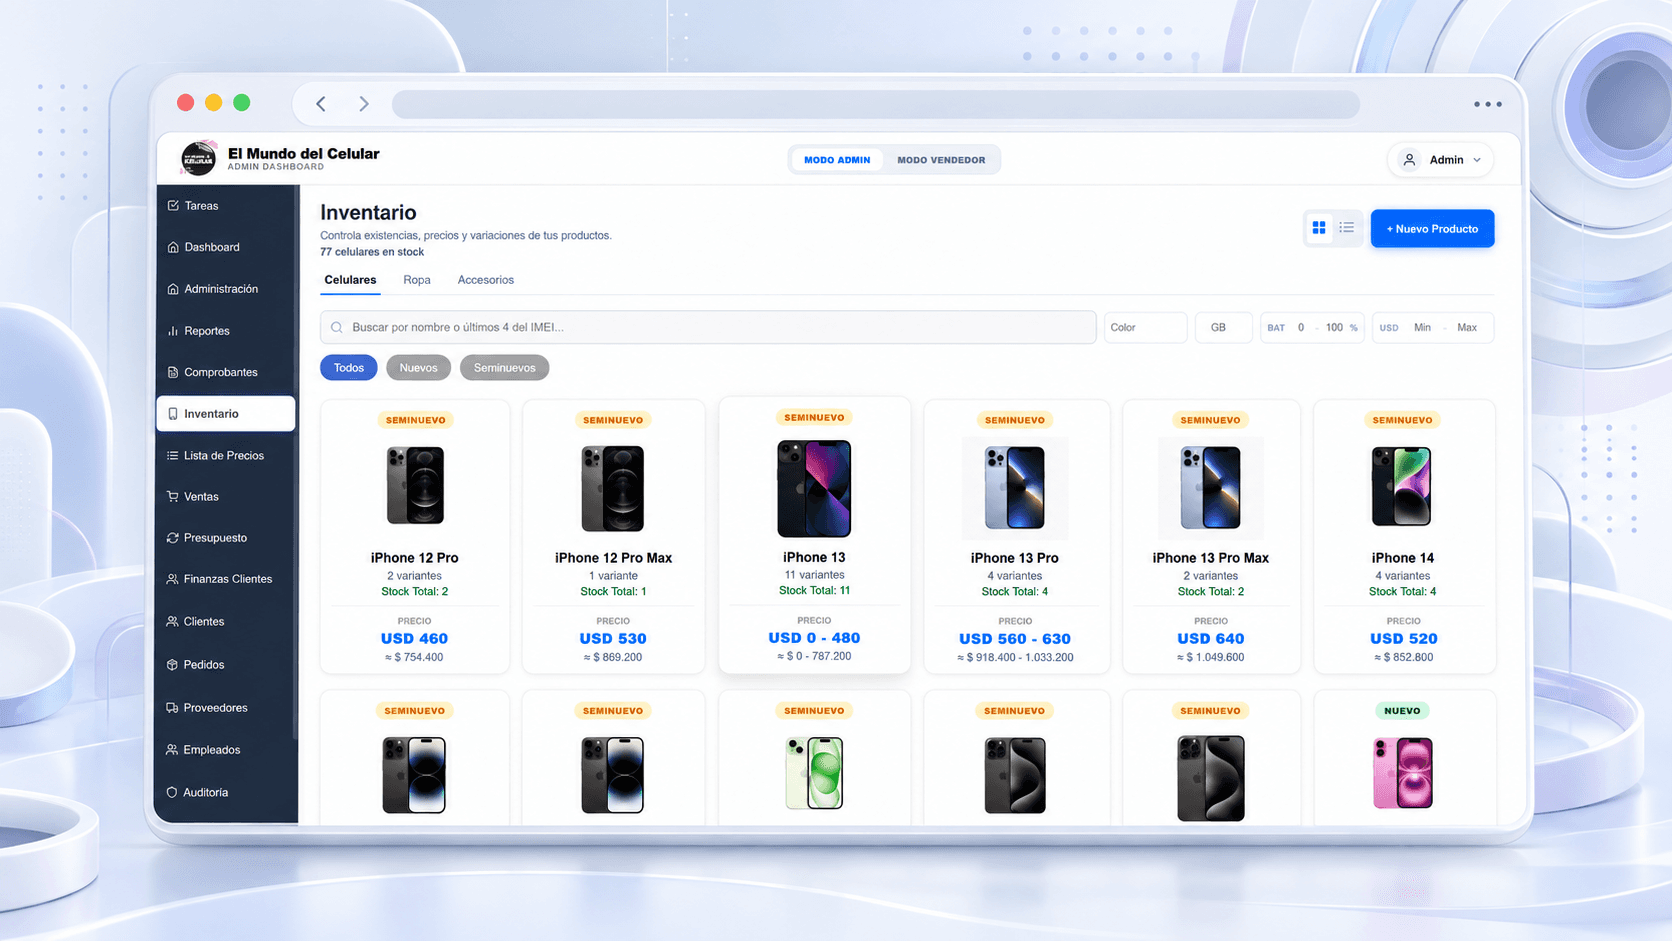1672x941 pixels.
Task: Select the Celulares tab
Action: tap(350, 280)
